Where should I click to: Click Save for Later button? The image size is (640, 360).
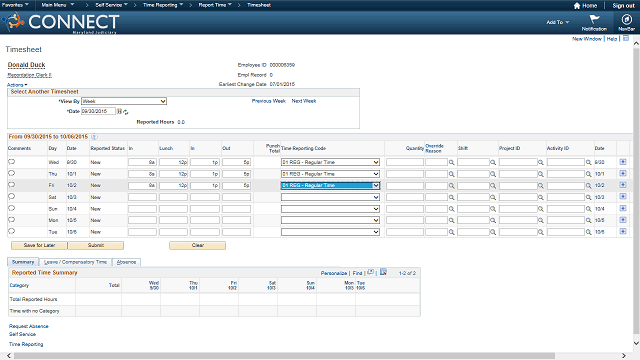coord(39,245)
